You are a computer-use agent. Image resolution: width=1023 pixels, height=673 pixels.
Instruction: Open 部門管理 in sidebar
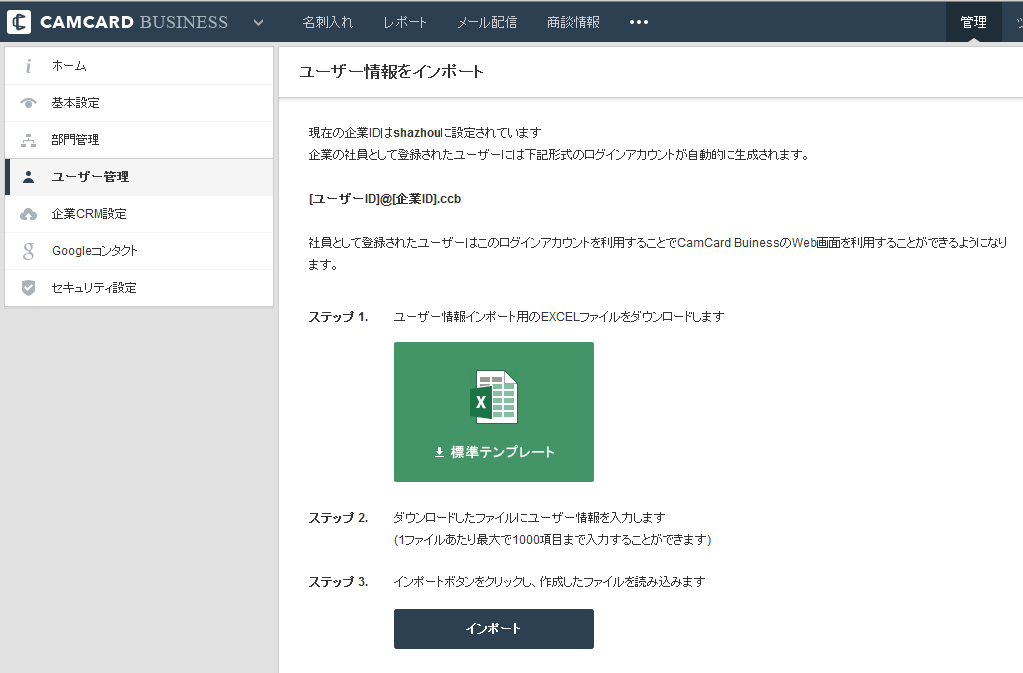click(x=139, y=140)
